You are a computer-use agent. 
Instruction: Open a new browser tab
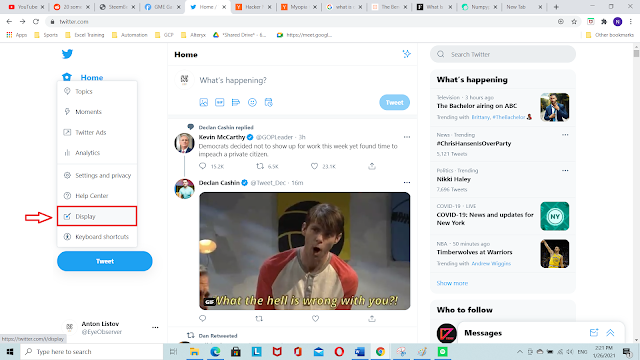pos(556,7)
